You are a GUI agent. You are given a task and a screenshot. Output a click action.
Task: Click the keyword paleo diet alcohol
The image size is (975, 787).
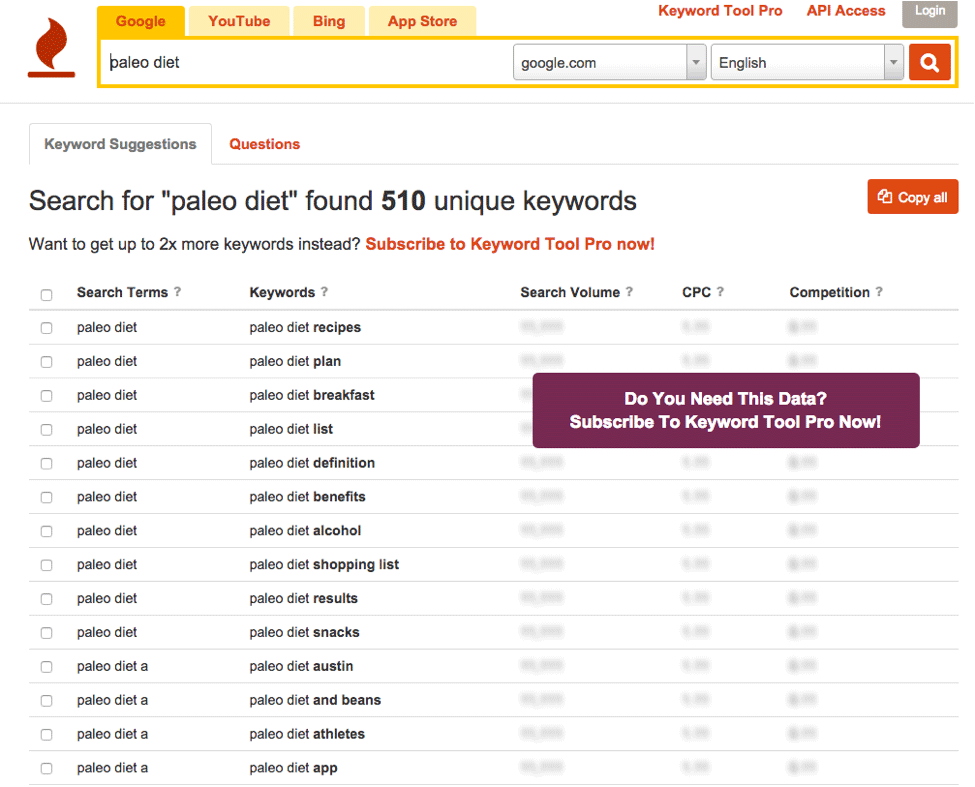305,530
